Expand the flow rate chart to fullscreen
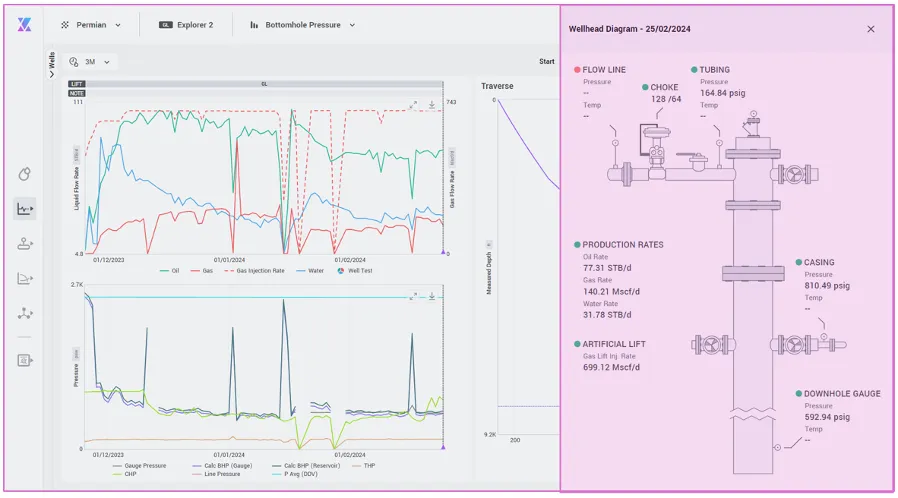The width and height of the screenshot is (898, 498). click(x=413, y=105)
